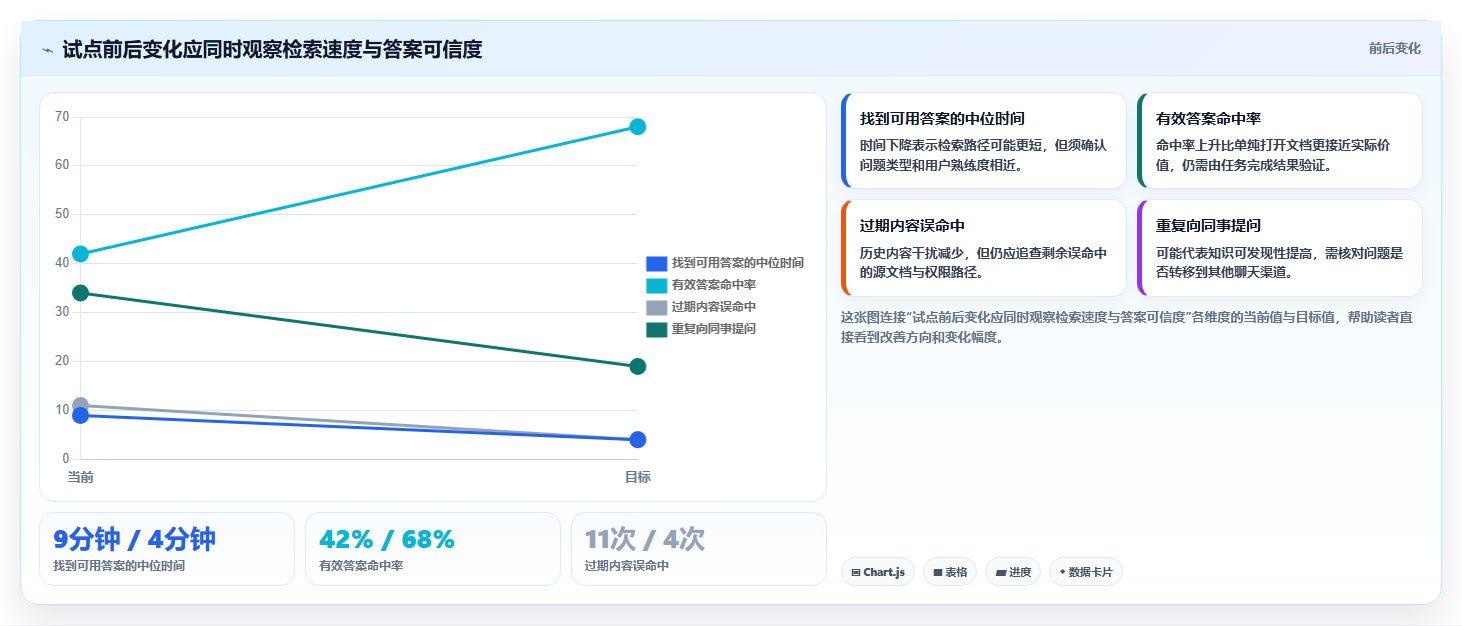This screenshot has height=626, width=1462.
Task: Select the blue 中位时间 point at 目标
Action: [637, 440]
